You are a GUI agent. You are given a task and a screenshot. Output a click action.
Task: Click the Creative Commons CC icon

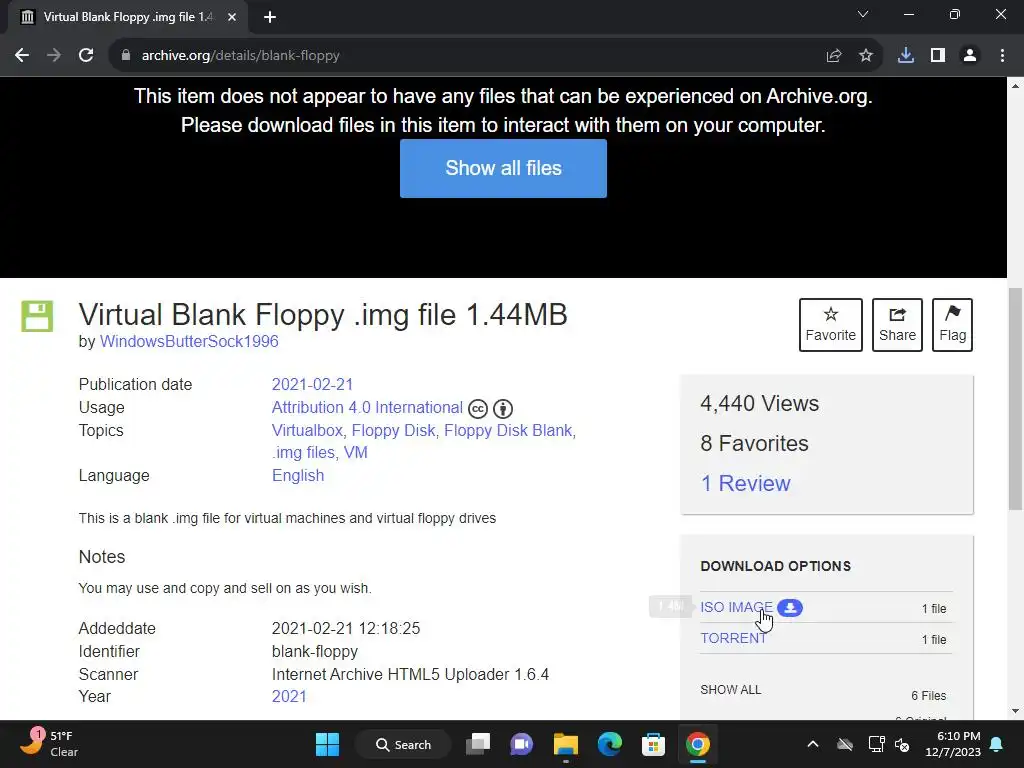(x=478, y=409)
